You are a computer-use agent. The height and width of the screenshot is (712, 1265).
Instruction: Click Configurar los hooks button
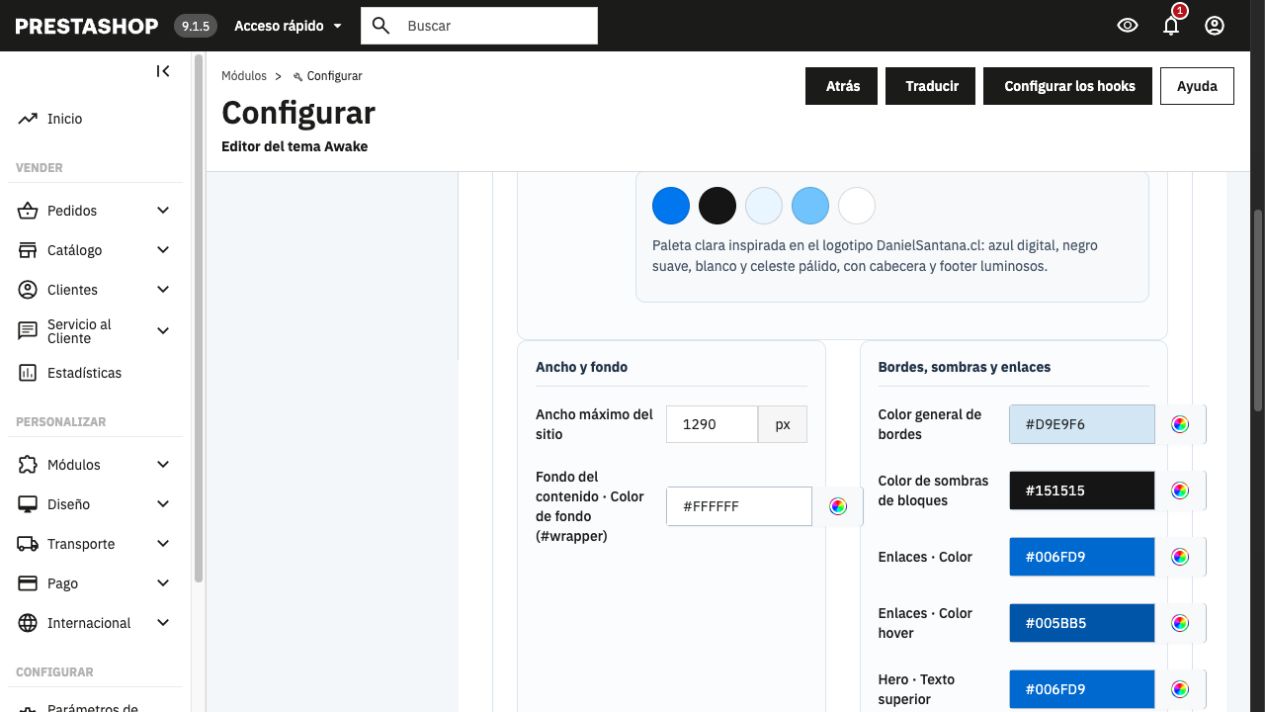pyautogui.click(x=1069, y=86)
